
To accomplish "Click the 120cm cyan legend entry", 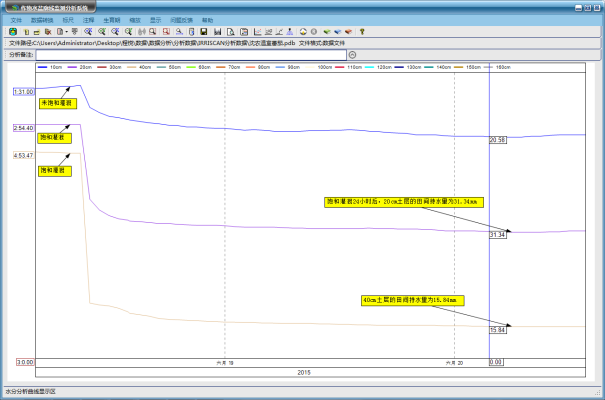I will click(x=378, y=67).
